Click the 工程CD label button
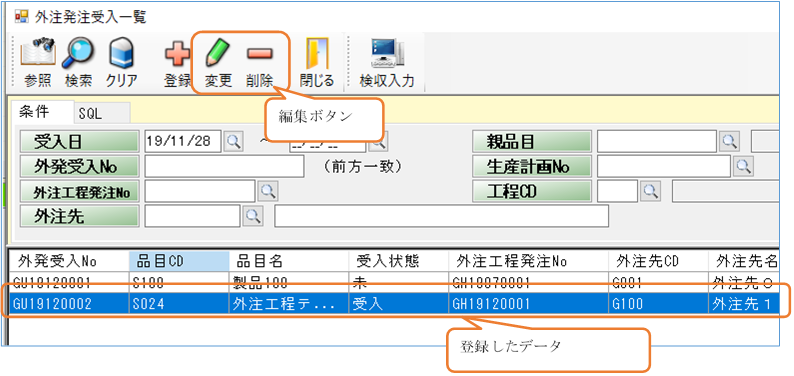This screenshot has width=794, height=376. coord(532,191)
